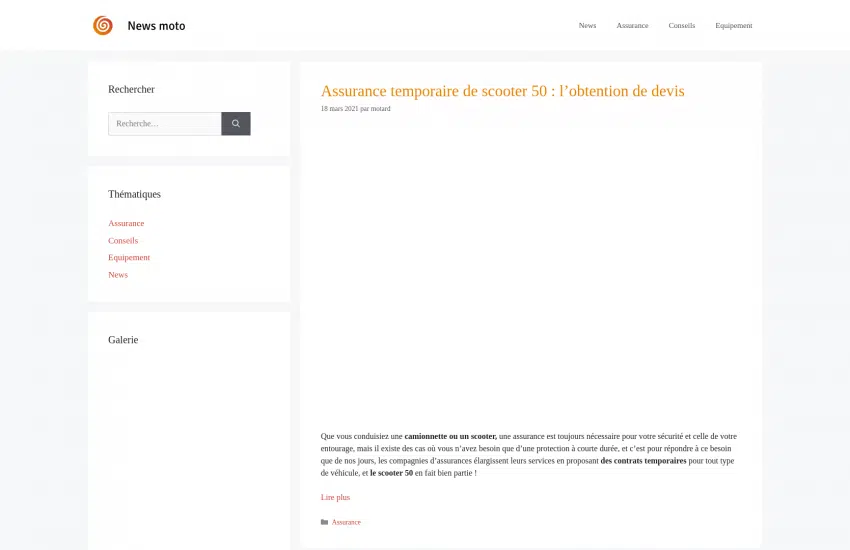
Task: Select Equipement under Thématiques
Action: tap(129, 257)
